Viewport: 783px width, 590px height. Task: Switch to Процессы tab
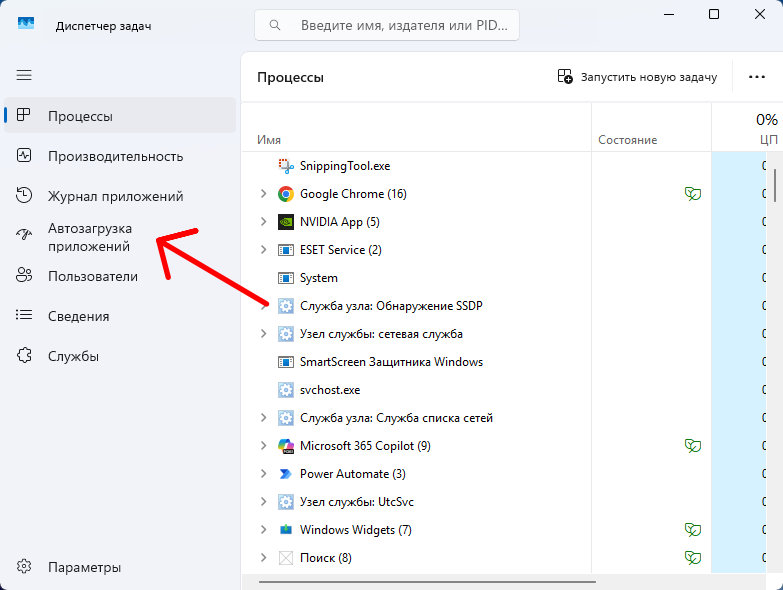tap(120, 115)
